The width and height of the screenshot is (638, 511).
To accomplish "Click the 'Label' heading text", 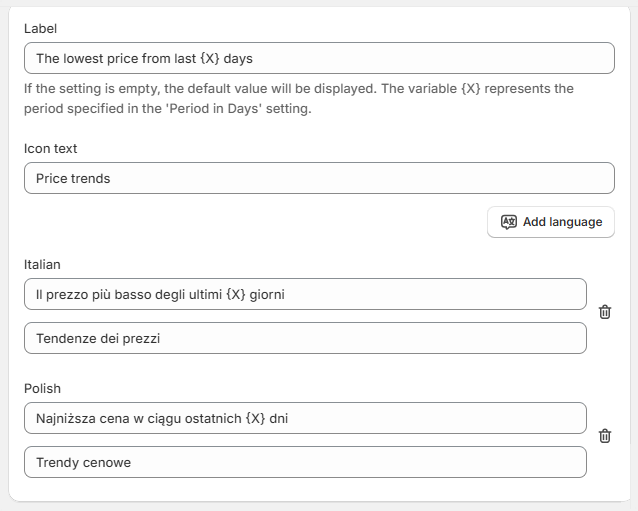I will point(41,29).
